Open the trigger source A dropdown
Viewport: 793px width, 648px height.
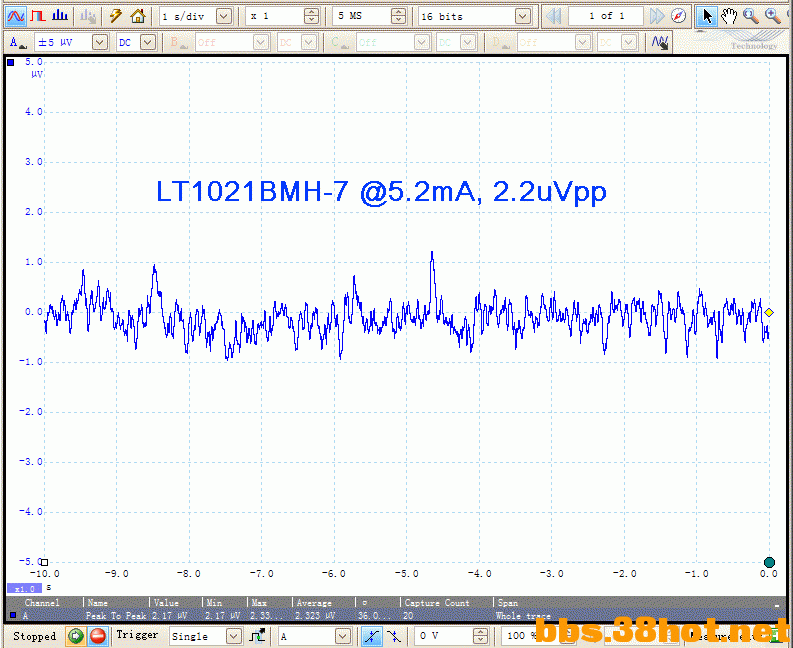[343, 636]
